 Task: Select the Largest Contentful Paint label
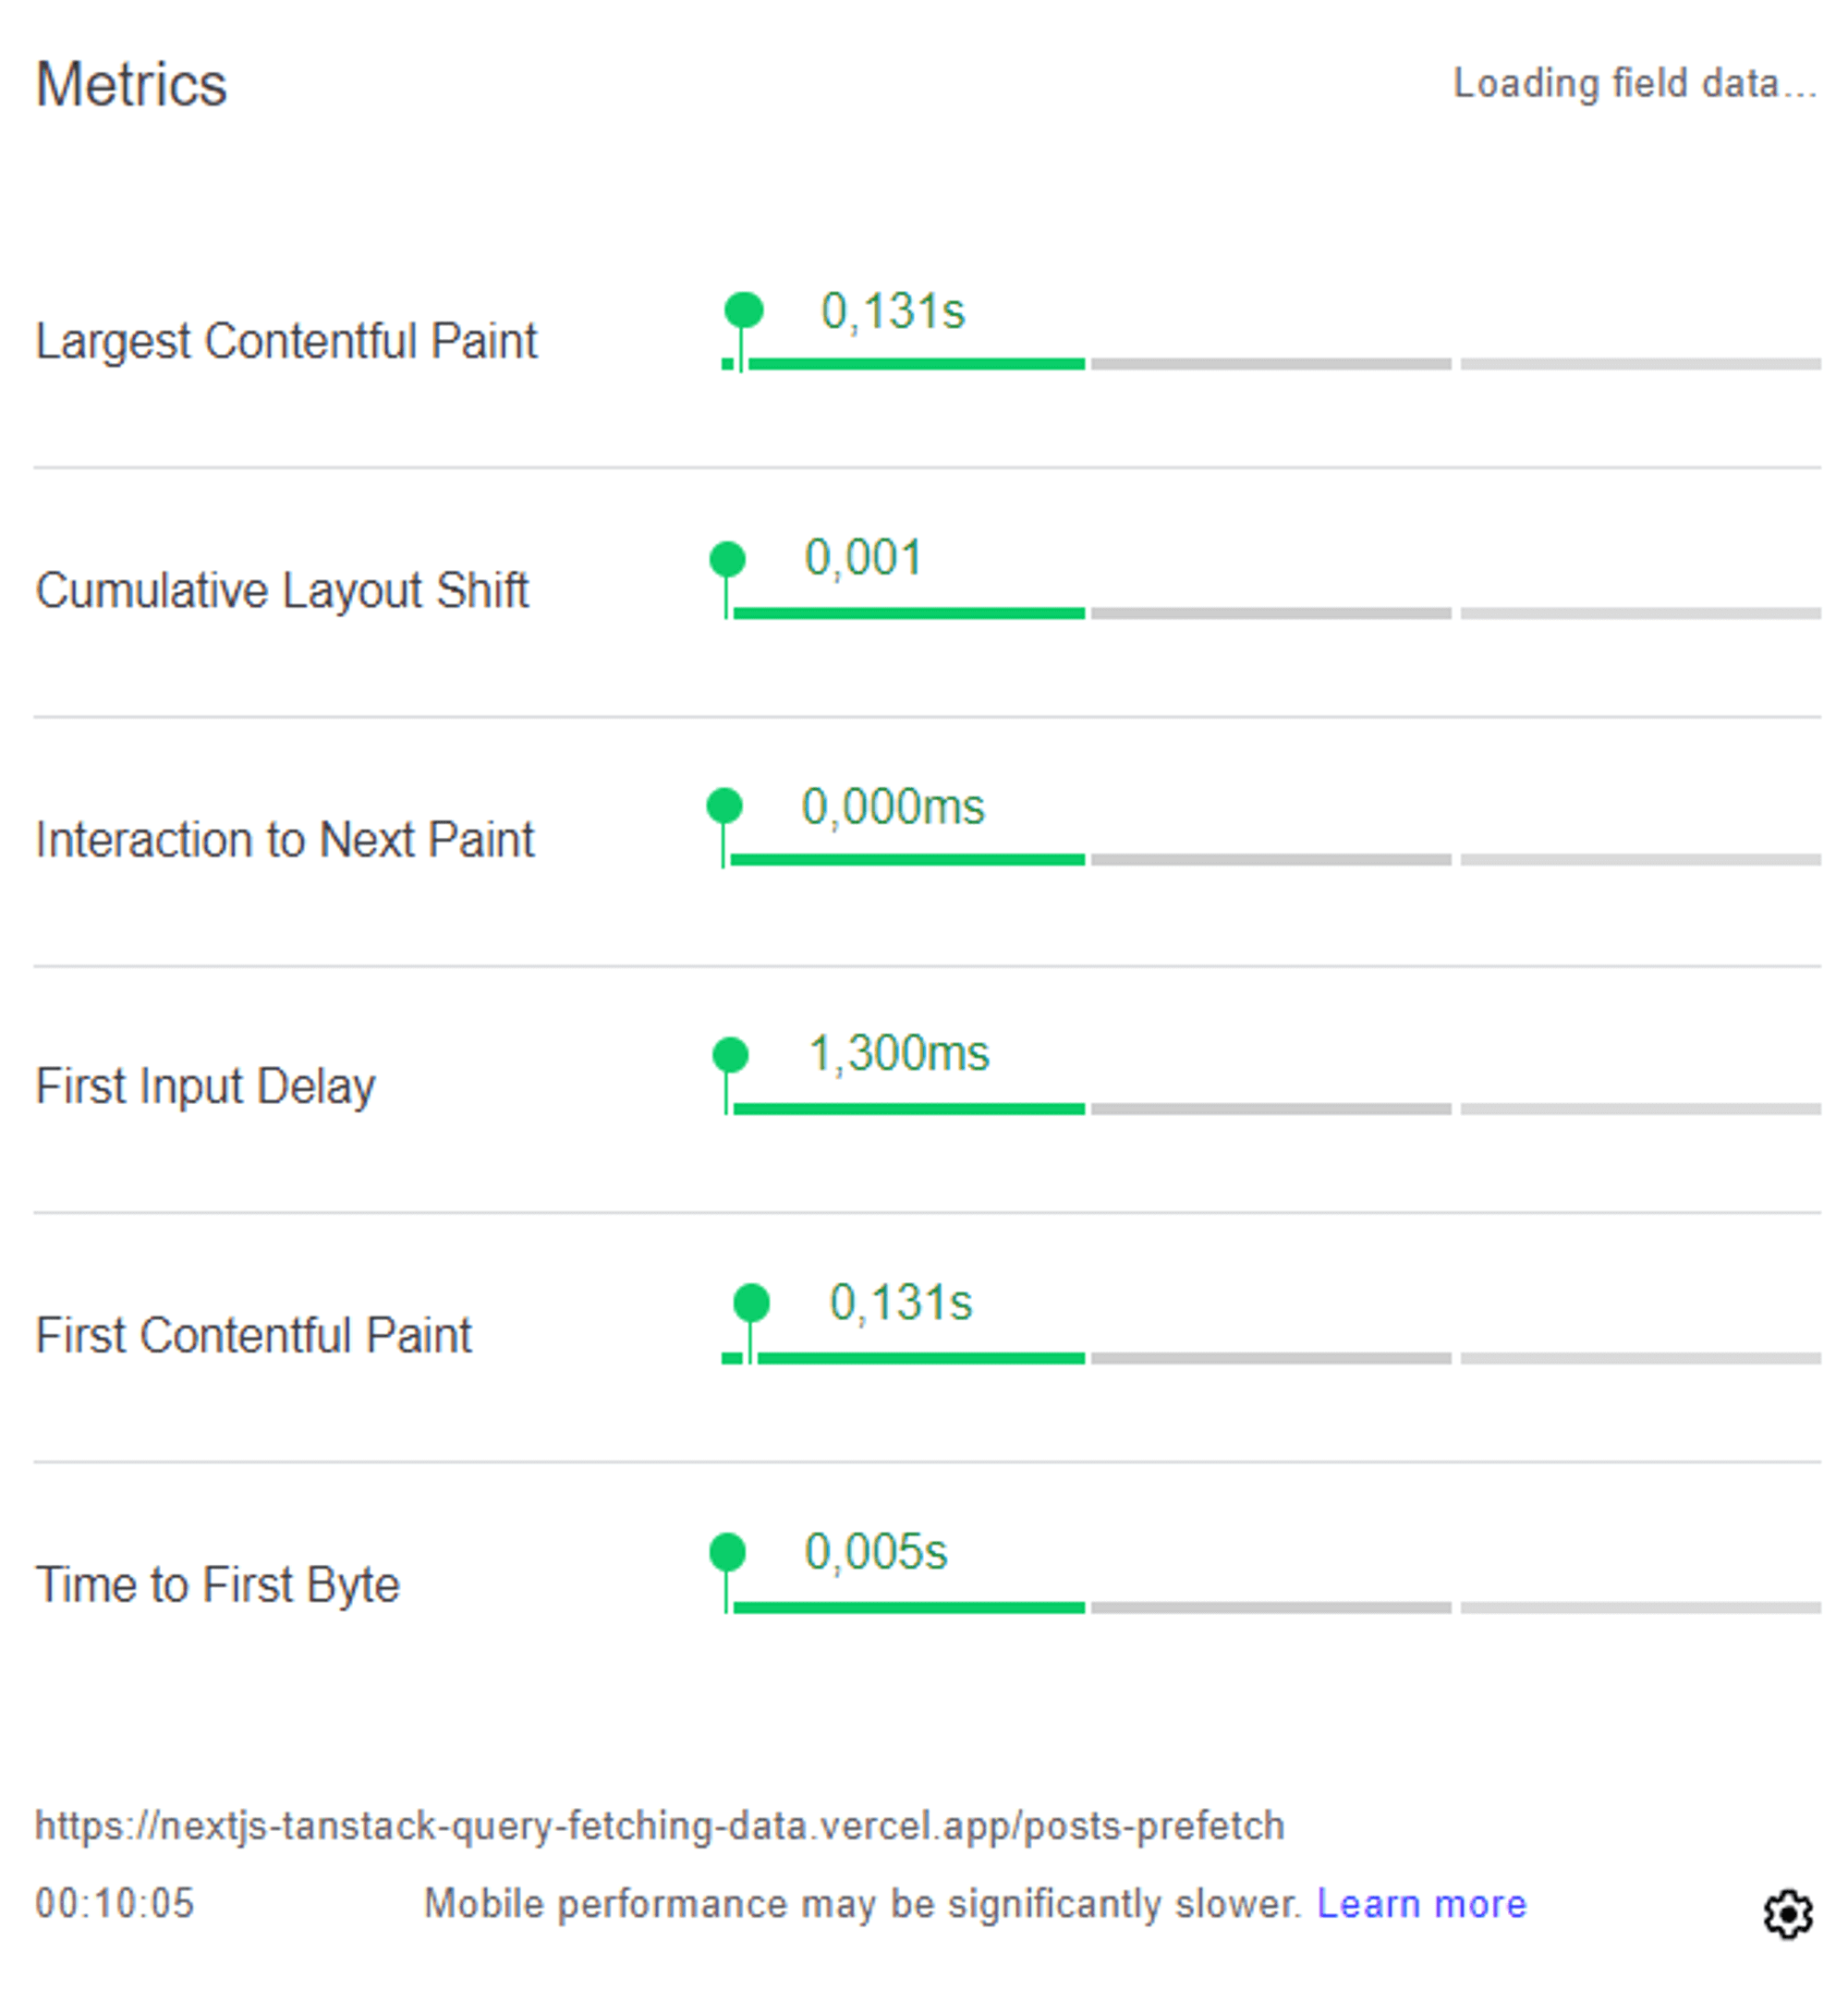point(286,341)
